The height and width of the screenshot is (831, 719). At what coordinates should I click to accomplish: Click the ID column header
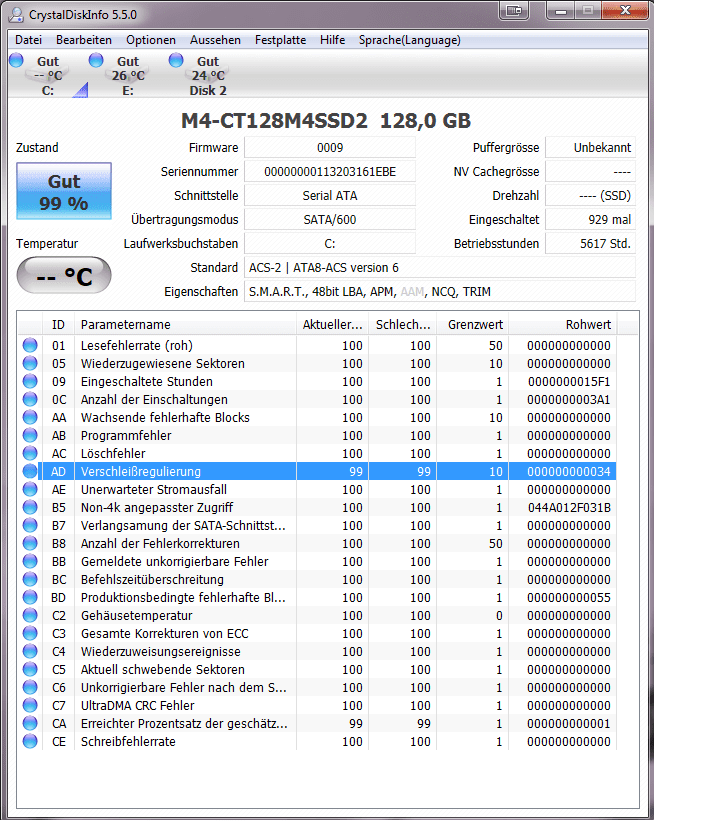coord(58,325)
